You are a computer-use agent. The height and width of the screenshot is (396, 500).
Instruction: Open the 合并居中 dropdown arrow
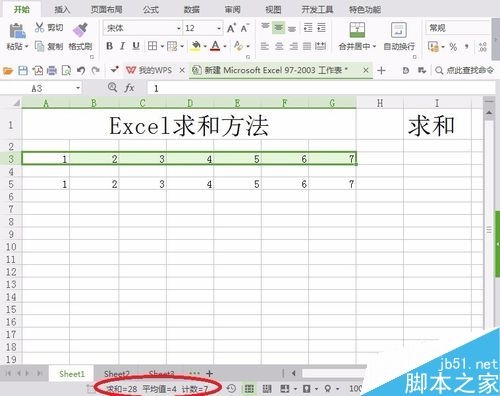pyautogui.click(x=374, y=46)
